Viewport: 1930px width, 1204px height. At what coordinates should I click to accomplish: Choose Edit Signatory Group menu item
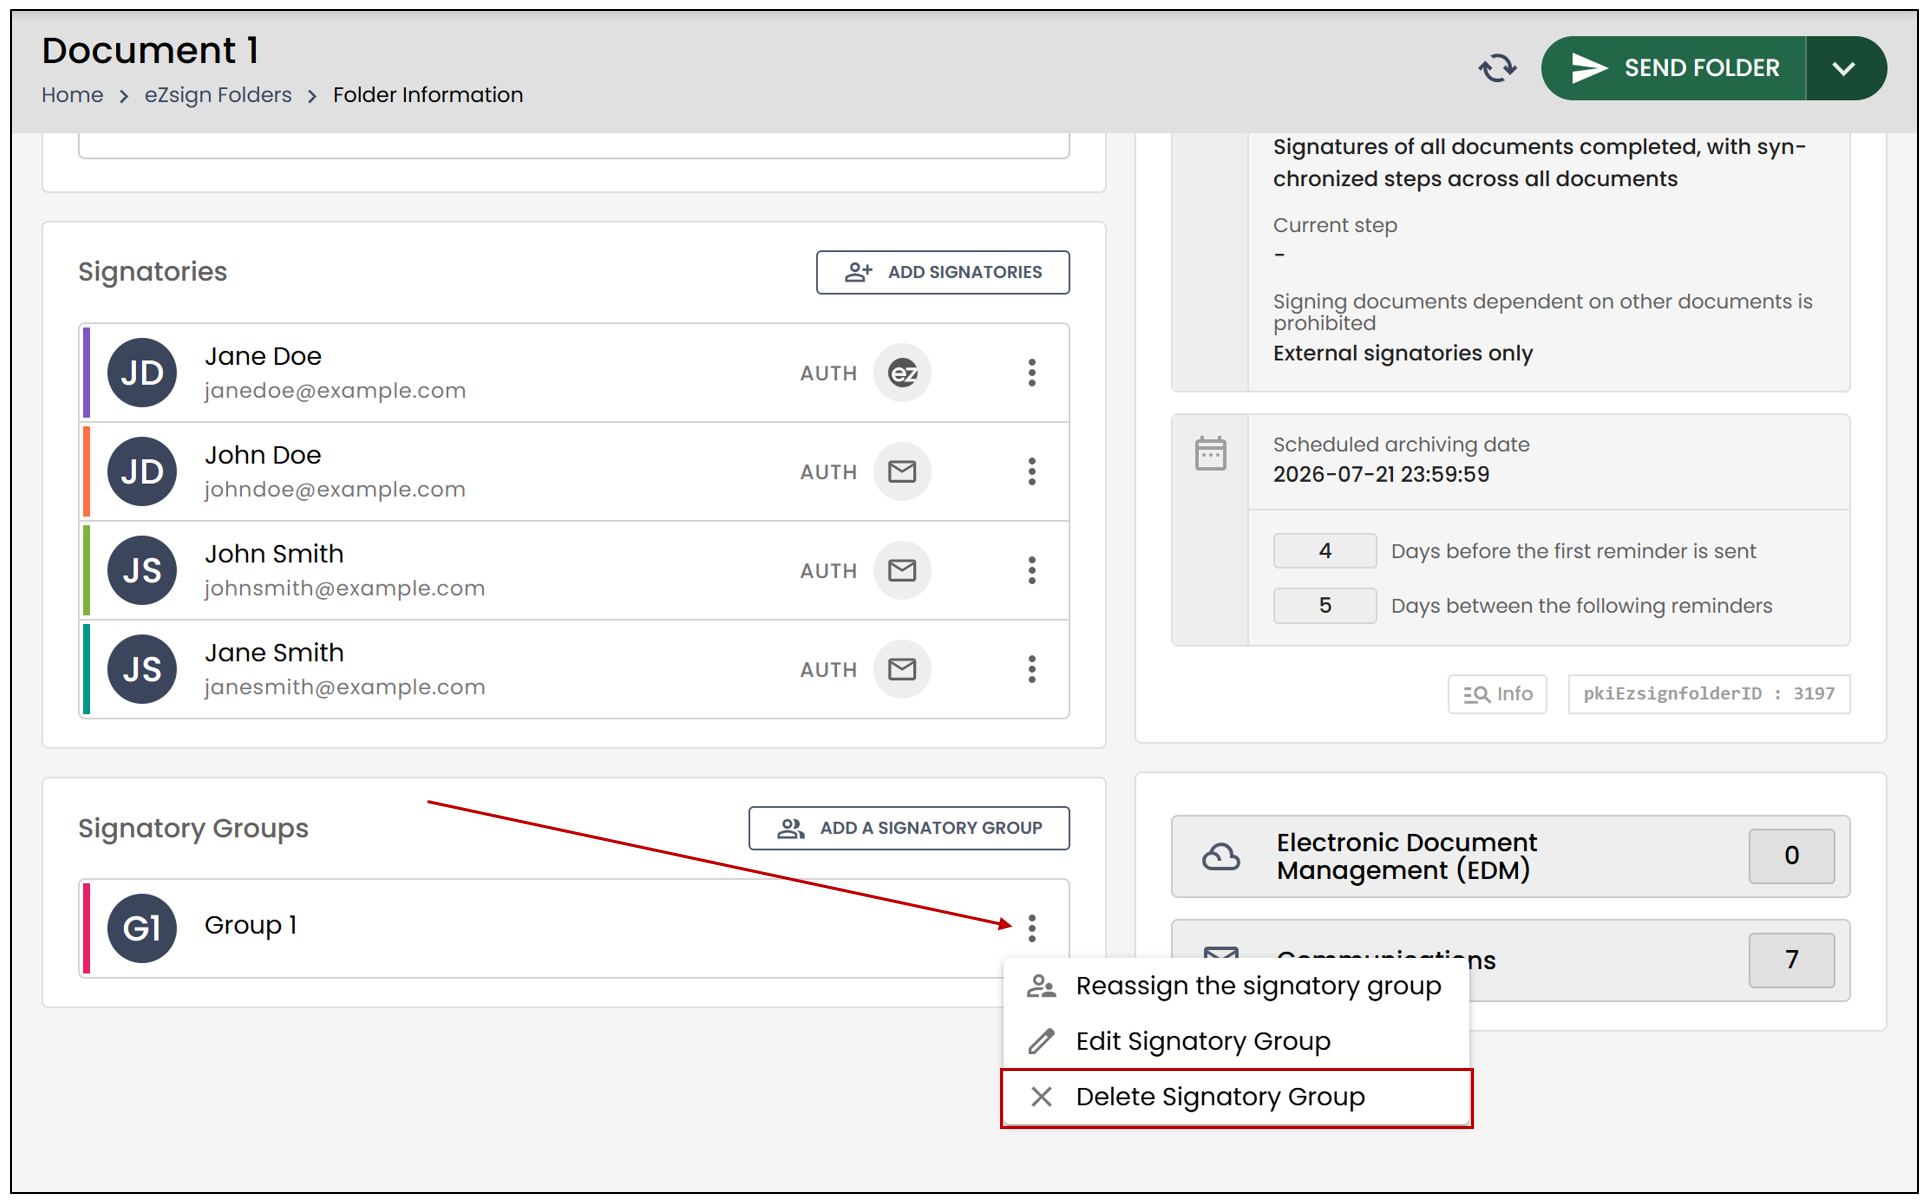(1236, 1042)
